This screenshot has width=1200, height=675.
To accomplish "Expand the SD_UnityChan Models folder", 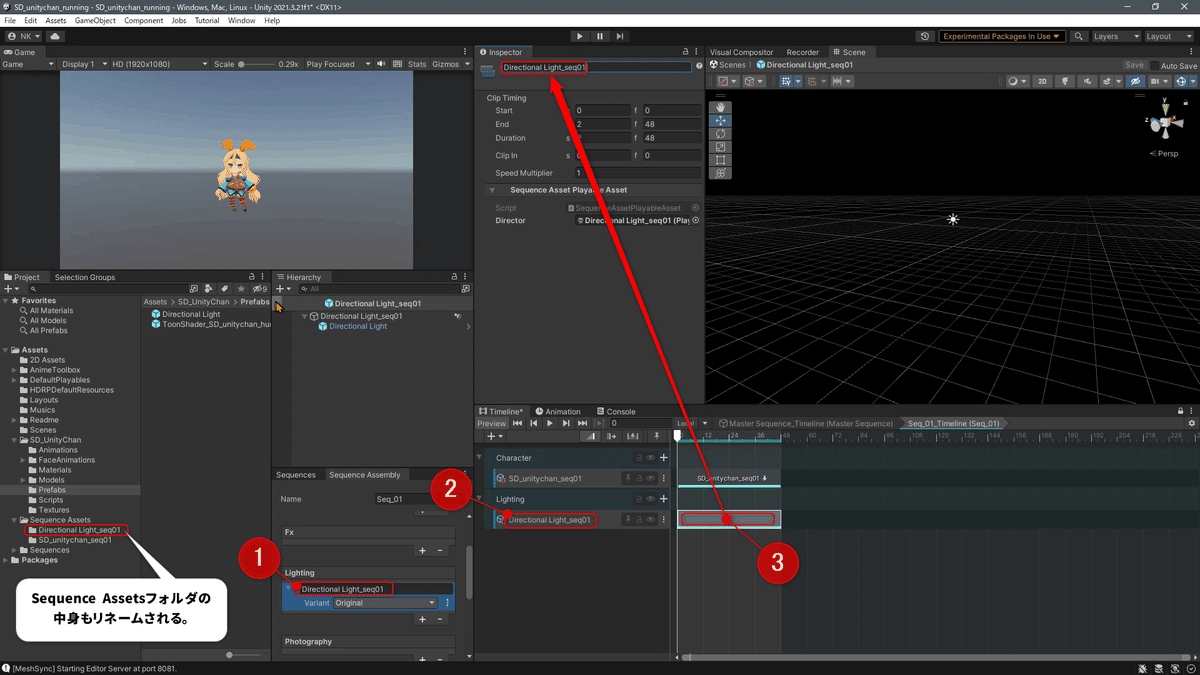I will pos(23,480).
